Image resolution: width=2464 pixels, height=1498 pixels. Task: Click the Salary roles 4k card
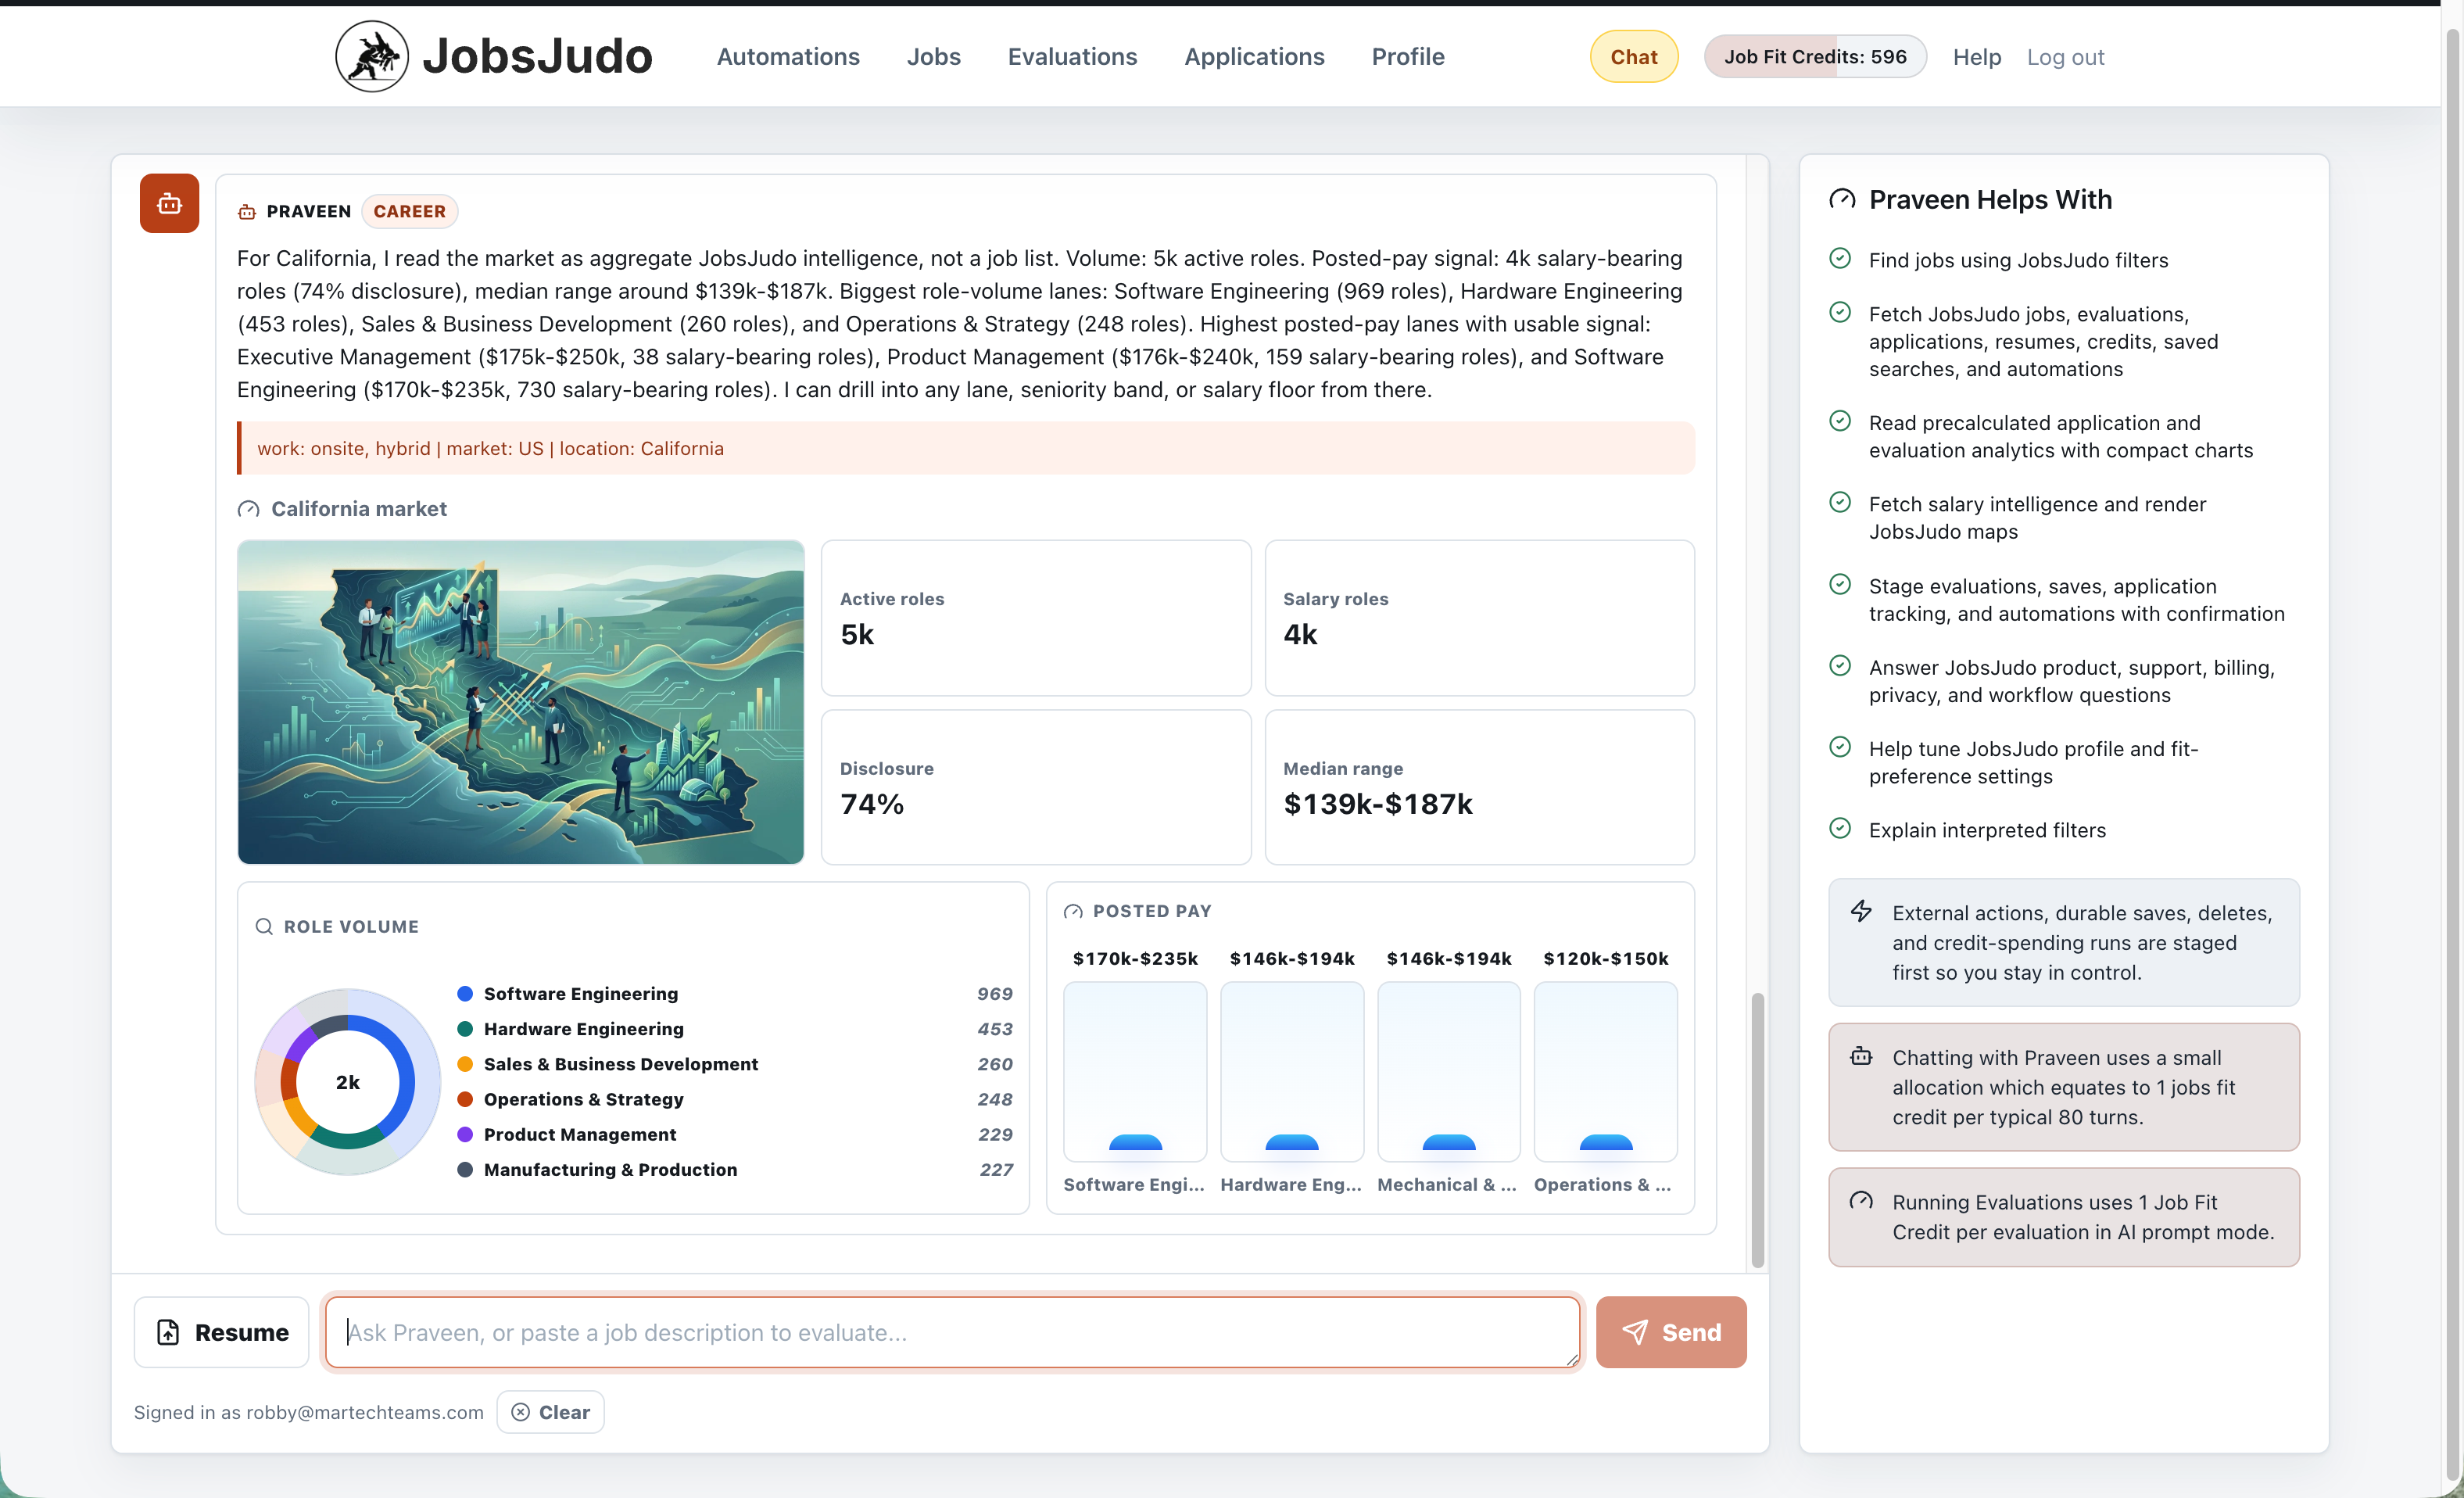(1479, 618)
